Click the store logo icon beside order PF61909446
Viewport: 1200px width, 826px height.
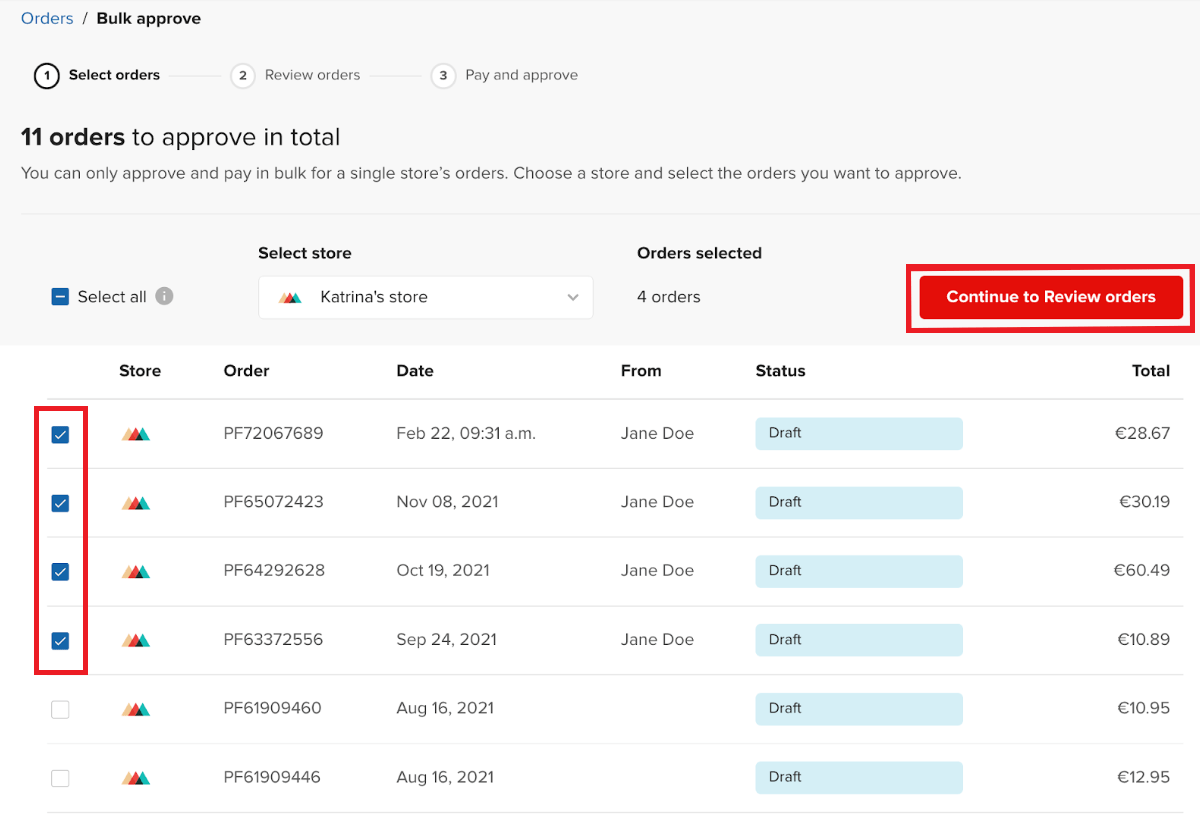136,777
